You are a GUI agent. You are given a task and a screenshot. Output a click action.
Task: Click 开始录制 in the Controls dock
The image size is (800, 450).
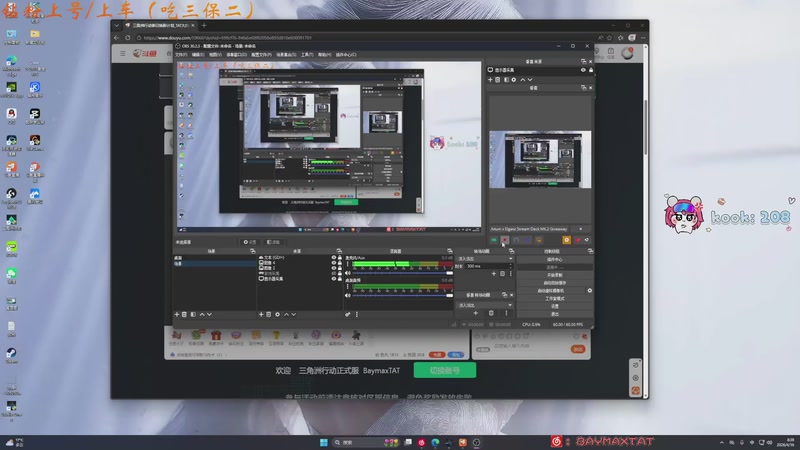(x=555, y=275)
